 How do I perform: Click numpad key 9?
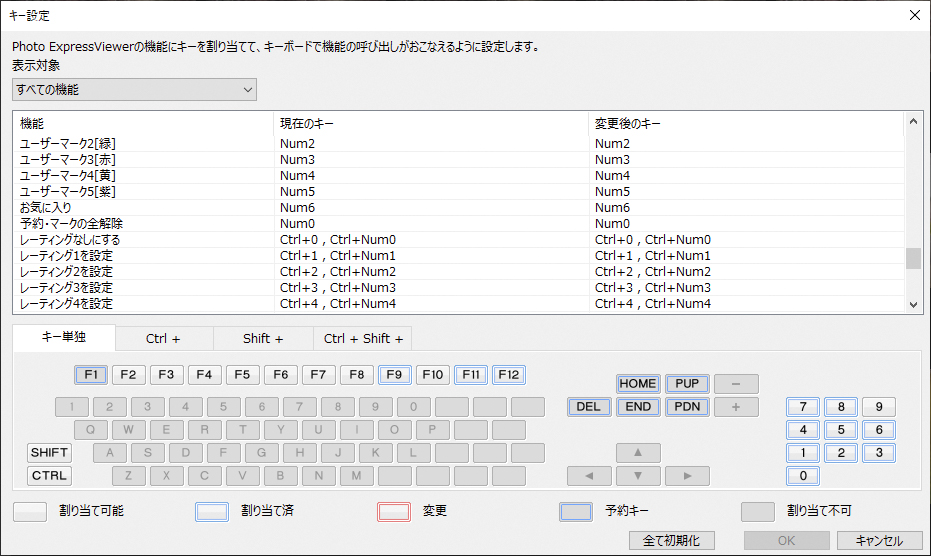coord(879,407)
